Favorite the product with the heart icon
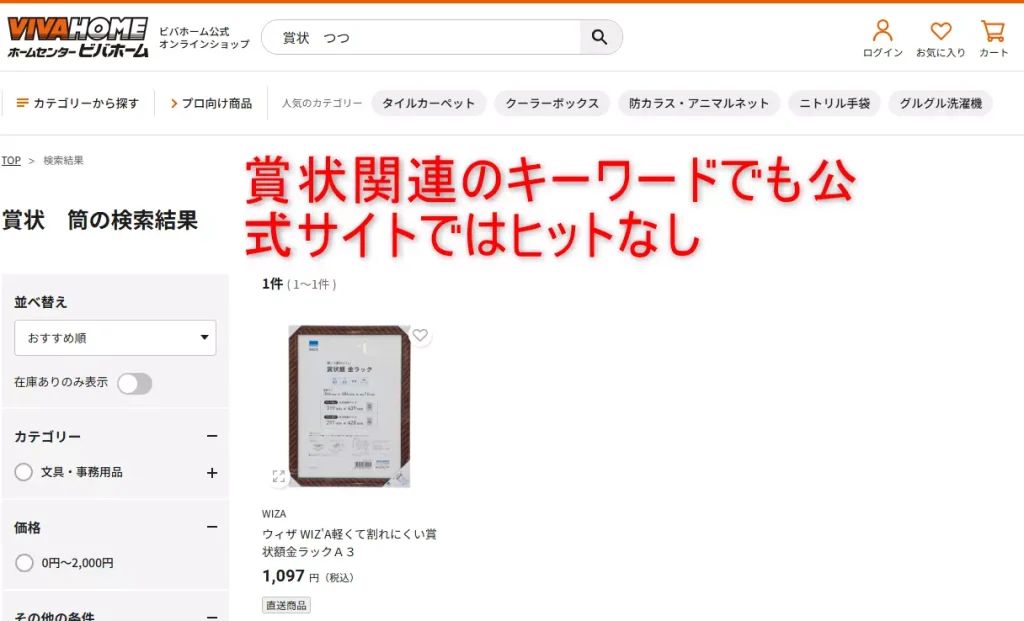 pos(420,336)
